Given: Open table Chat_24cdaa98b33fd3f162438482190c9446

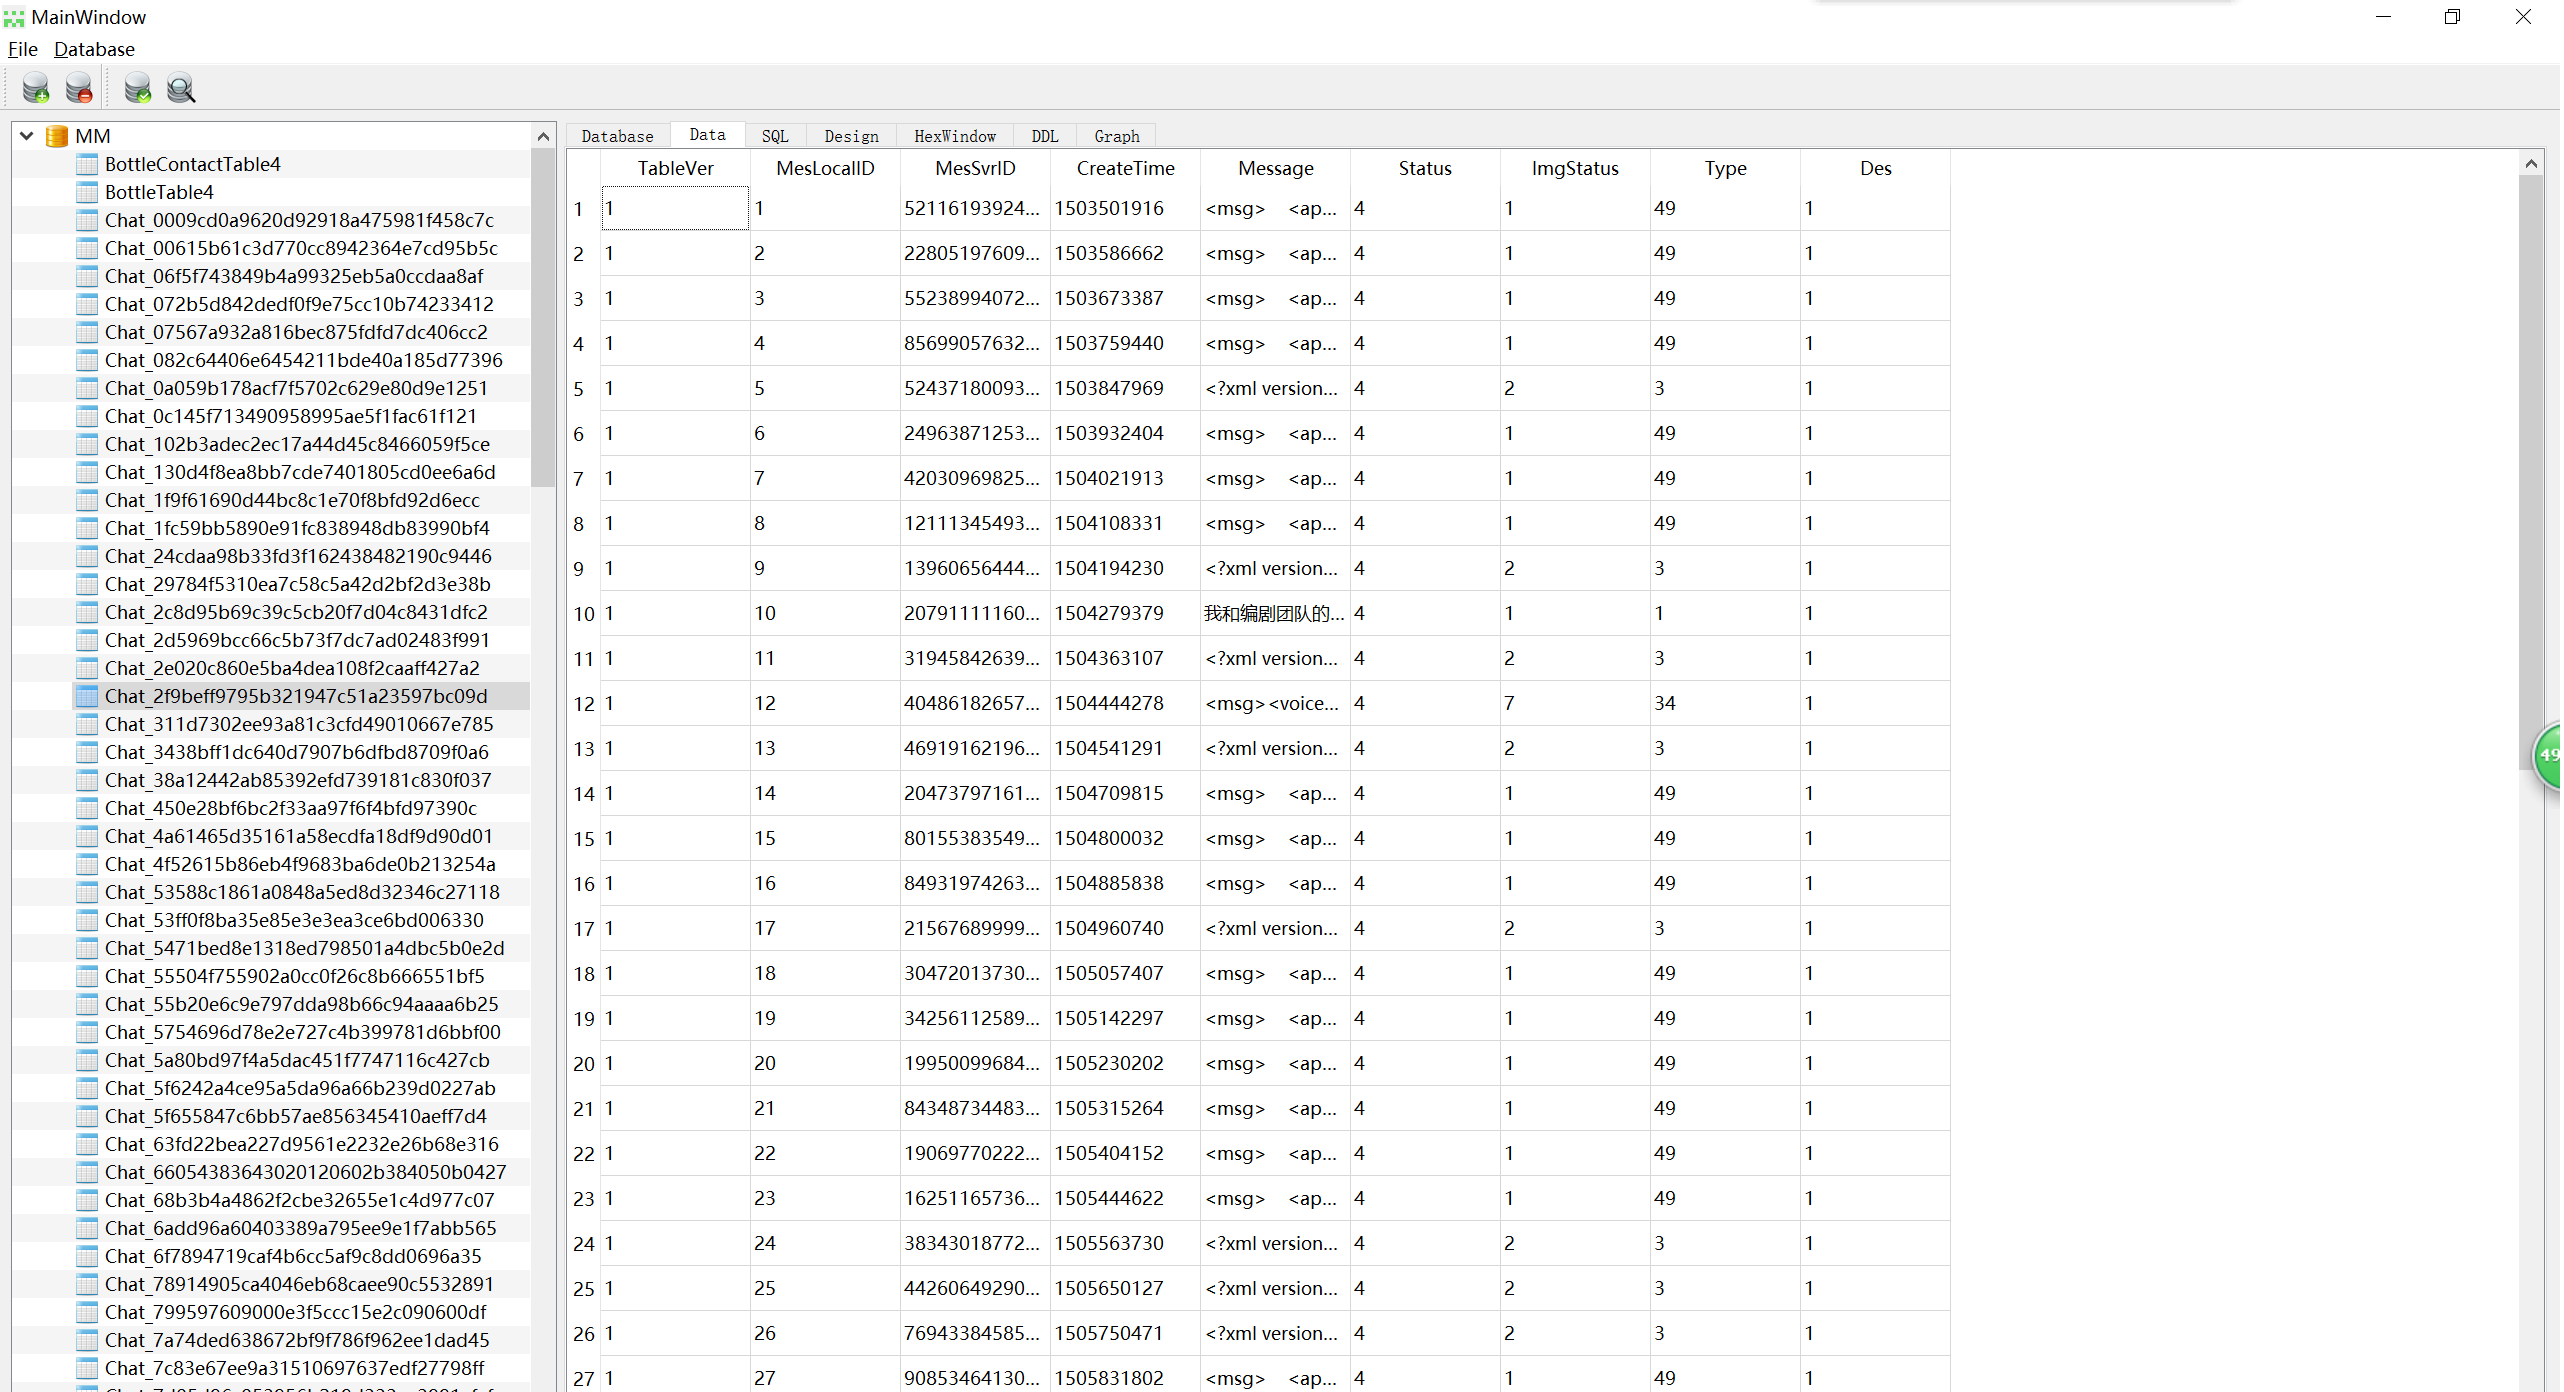Looking at the screenshot, I should [298, 556].
